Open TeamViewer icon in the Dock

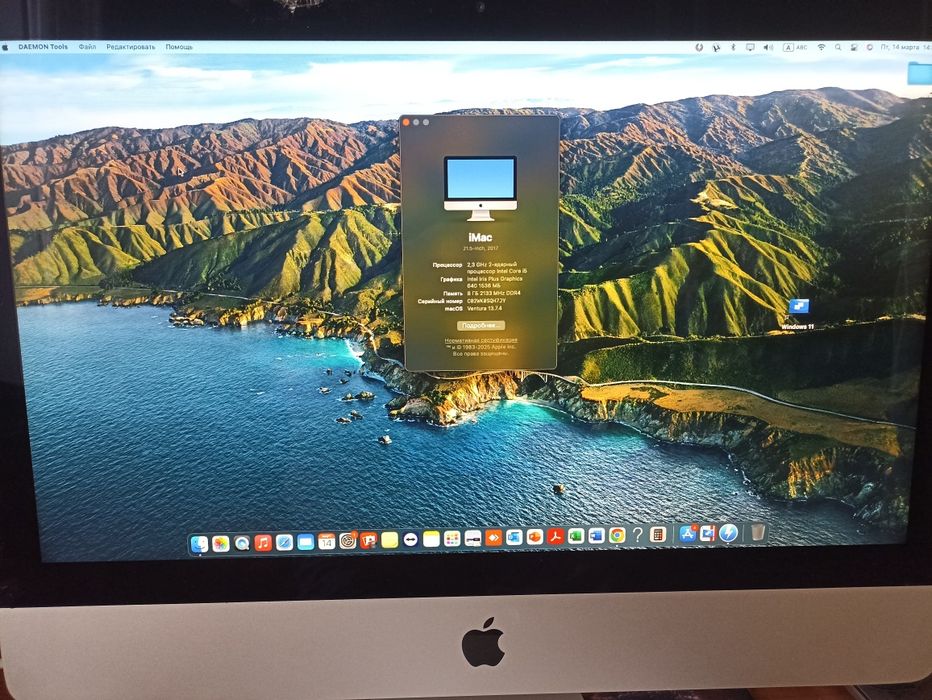(x=410, y=540)
